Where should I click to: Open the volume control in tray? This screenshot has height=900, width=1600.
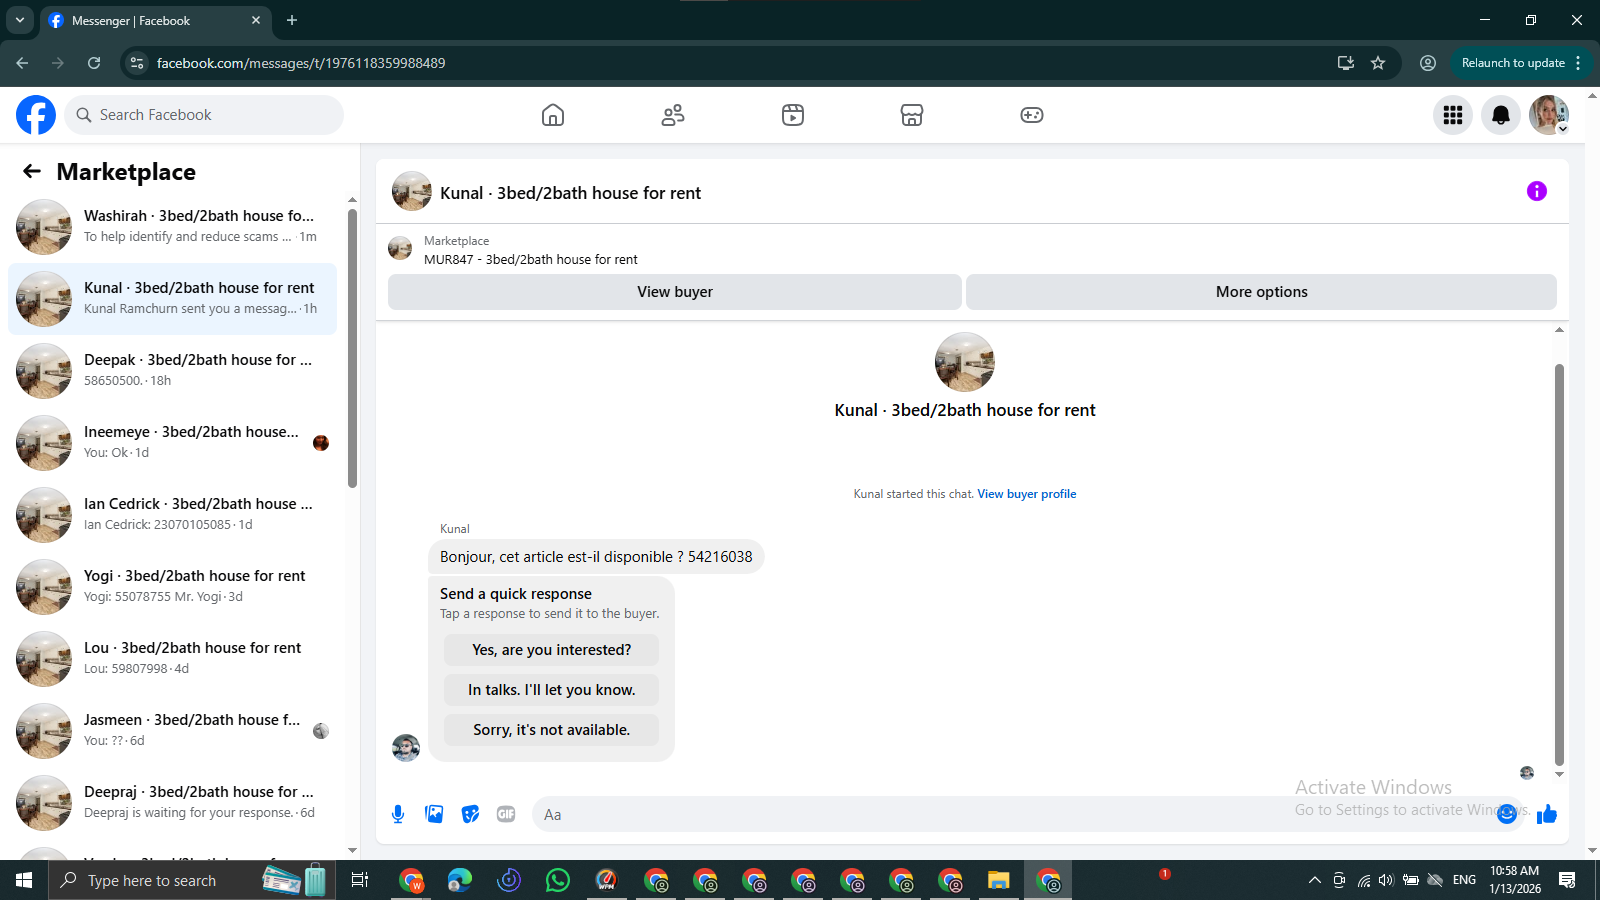(1386, 880)
